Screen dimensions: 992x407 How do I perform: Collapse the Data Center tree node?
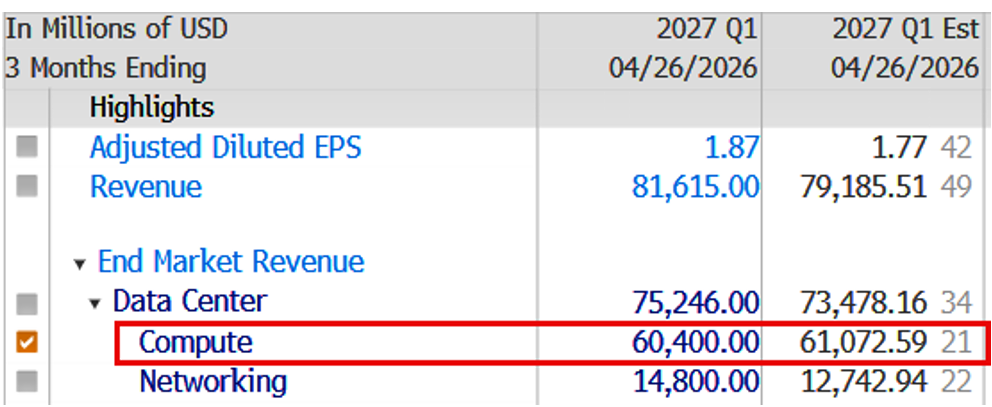click(x=95, y=304)
